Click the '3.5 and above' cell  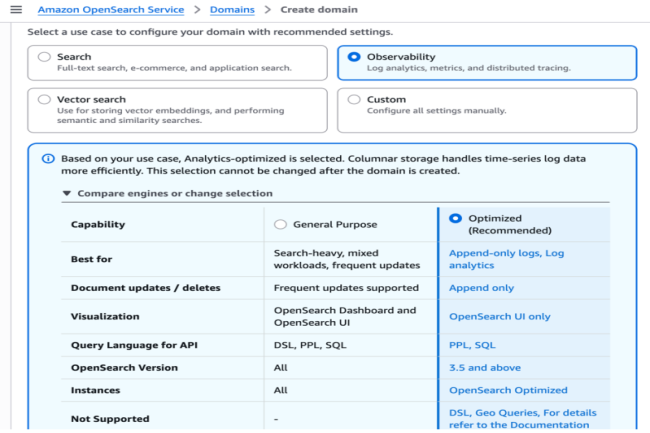(485, 368)
